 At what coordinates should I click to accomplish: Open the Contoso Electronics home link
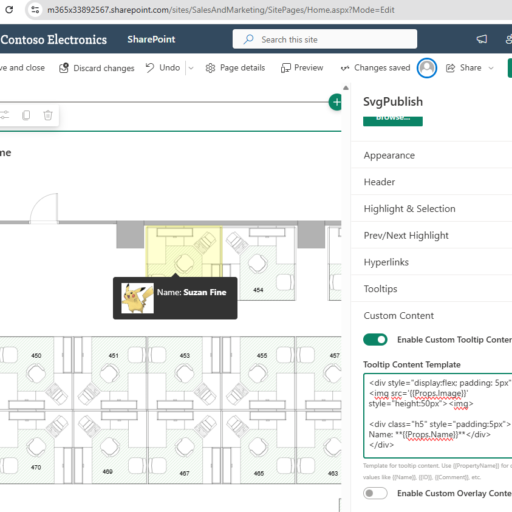point(54,39)
